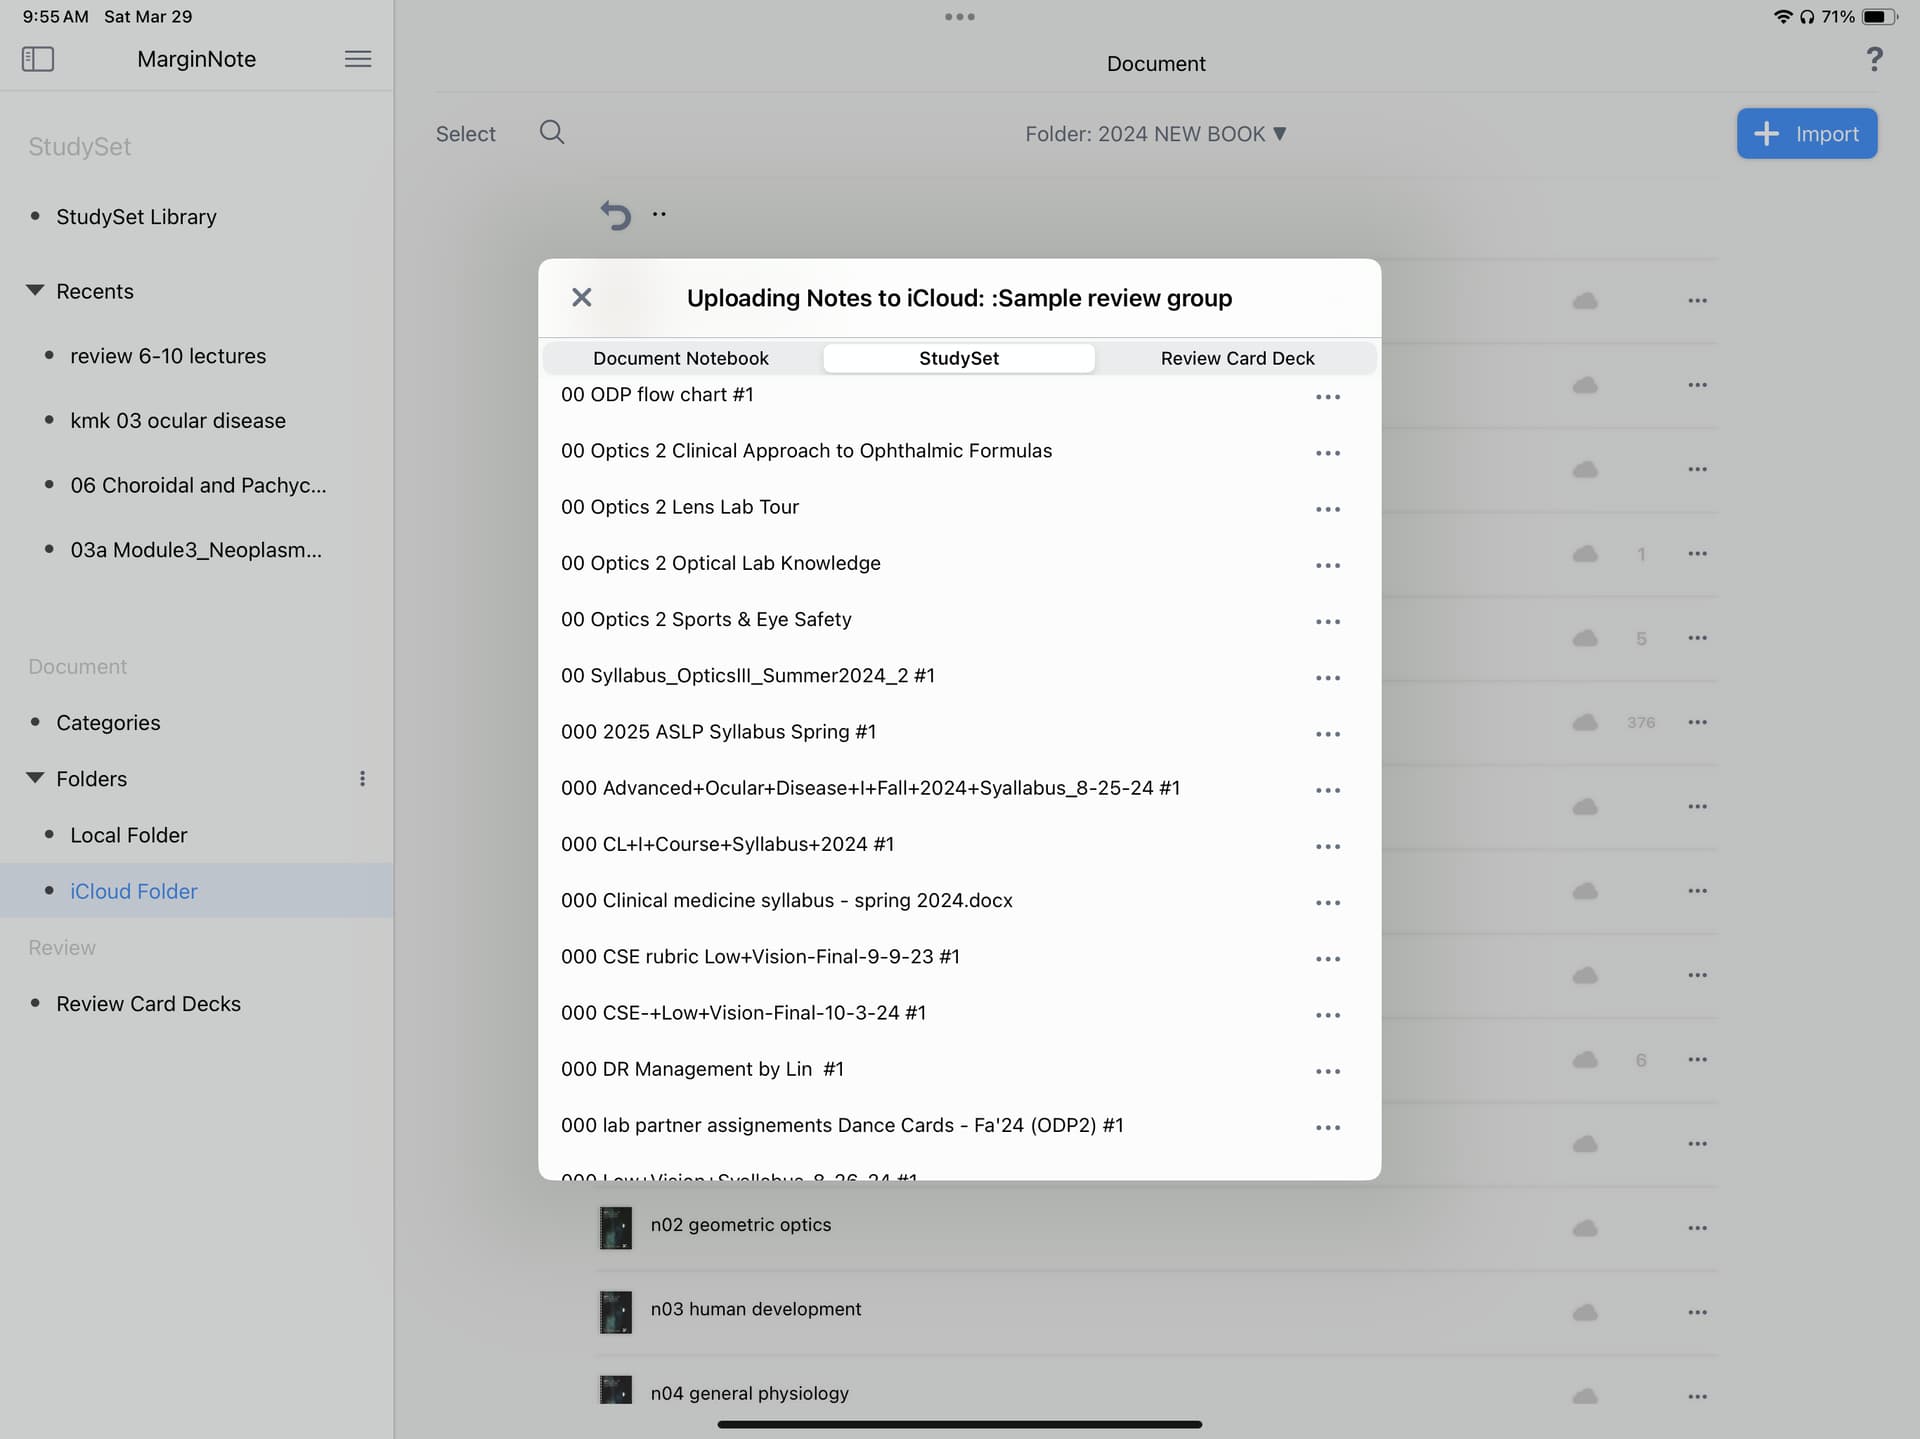The width and height of the screenshot is (1920, 1439).
Task: Open more options for n02 geometric optics
Action: click(x=1697, y=1228)
